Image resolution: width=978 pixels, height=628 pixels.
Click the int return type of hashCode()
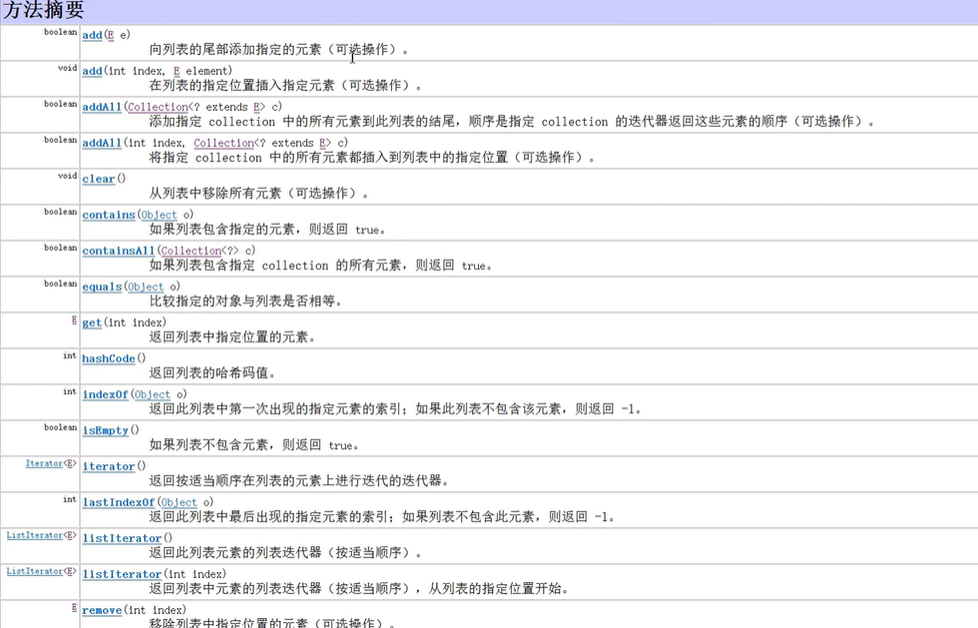(70, 355)
